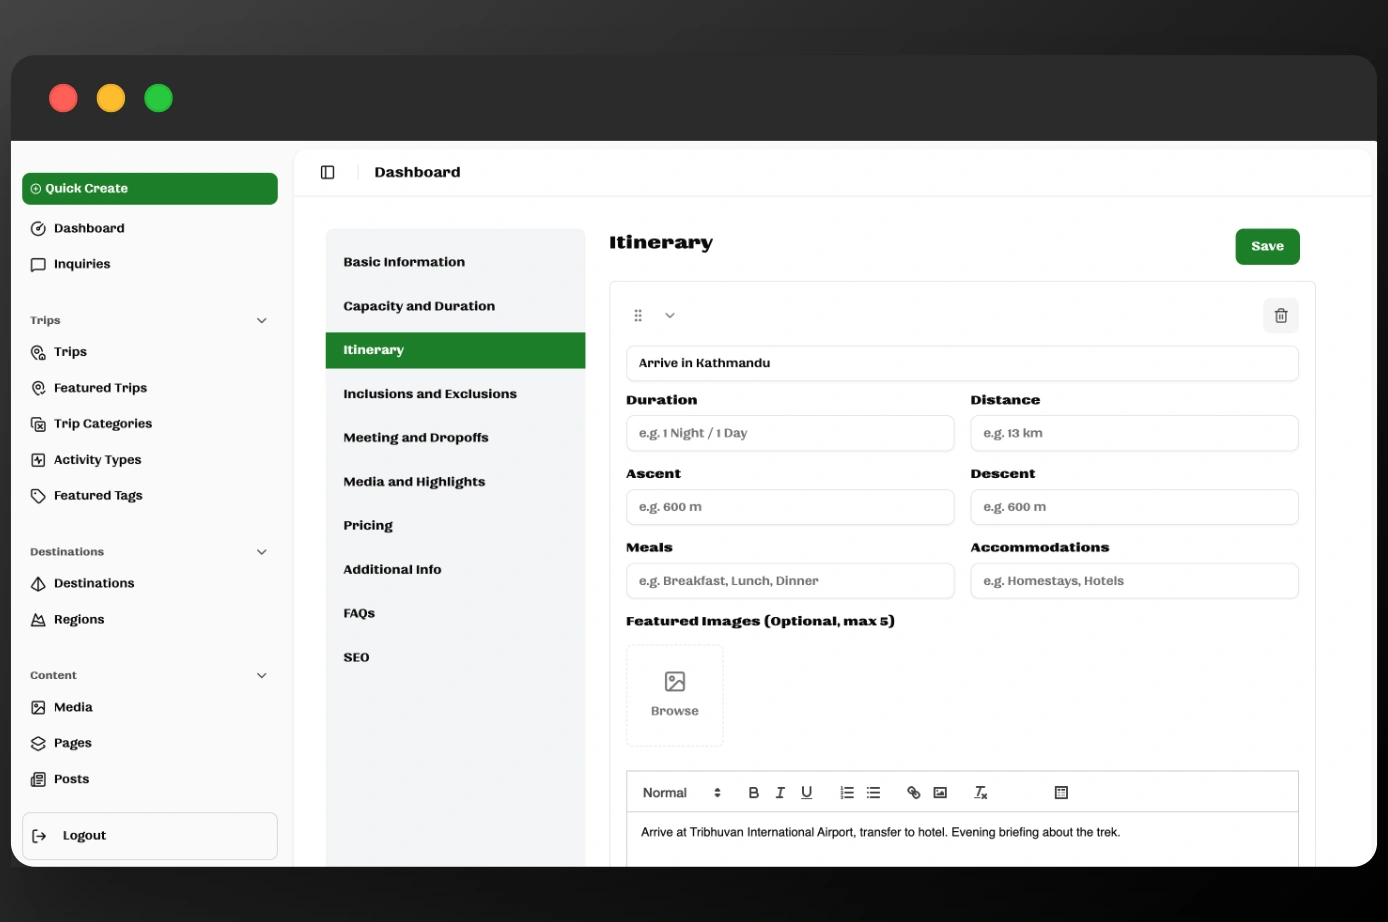1388x922 pixels.
Task: Switch to Capacity and Duration tab
Action: pos(455,307)
